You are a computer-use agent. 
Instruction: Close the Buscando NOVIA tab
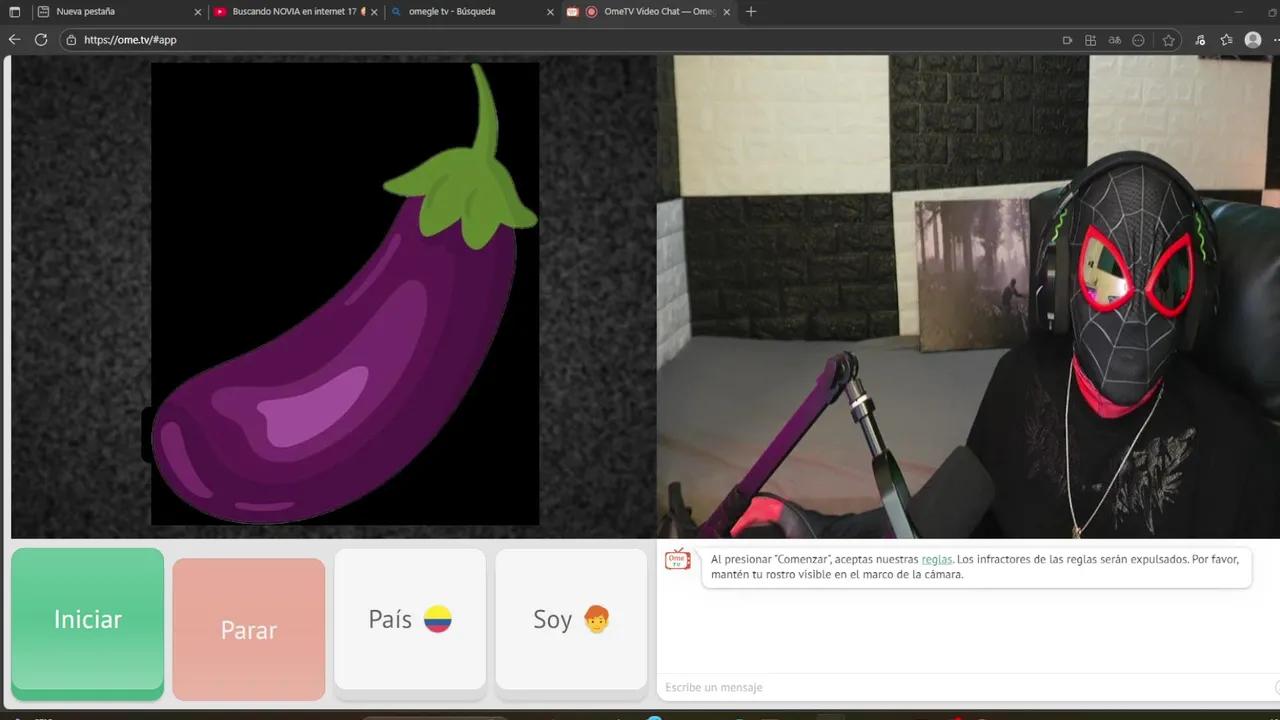374,12
